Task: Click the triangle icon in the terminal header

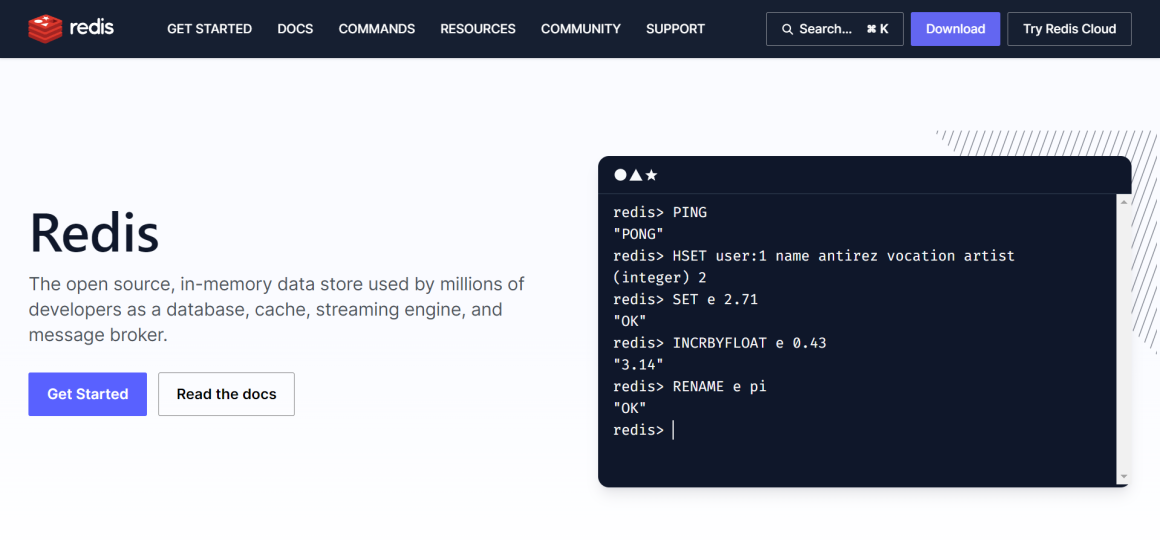Action: click(x=635, y=175)
